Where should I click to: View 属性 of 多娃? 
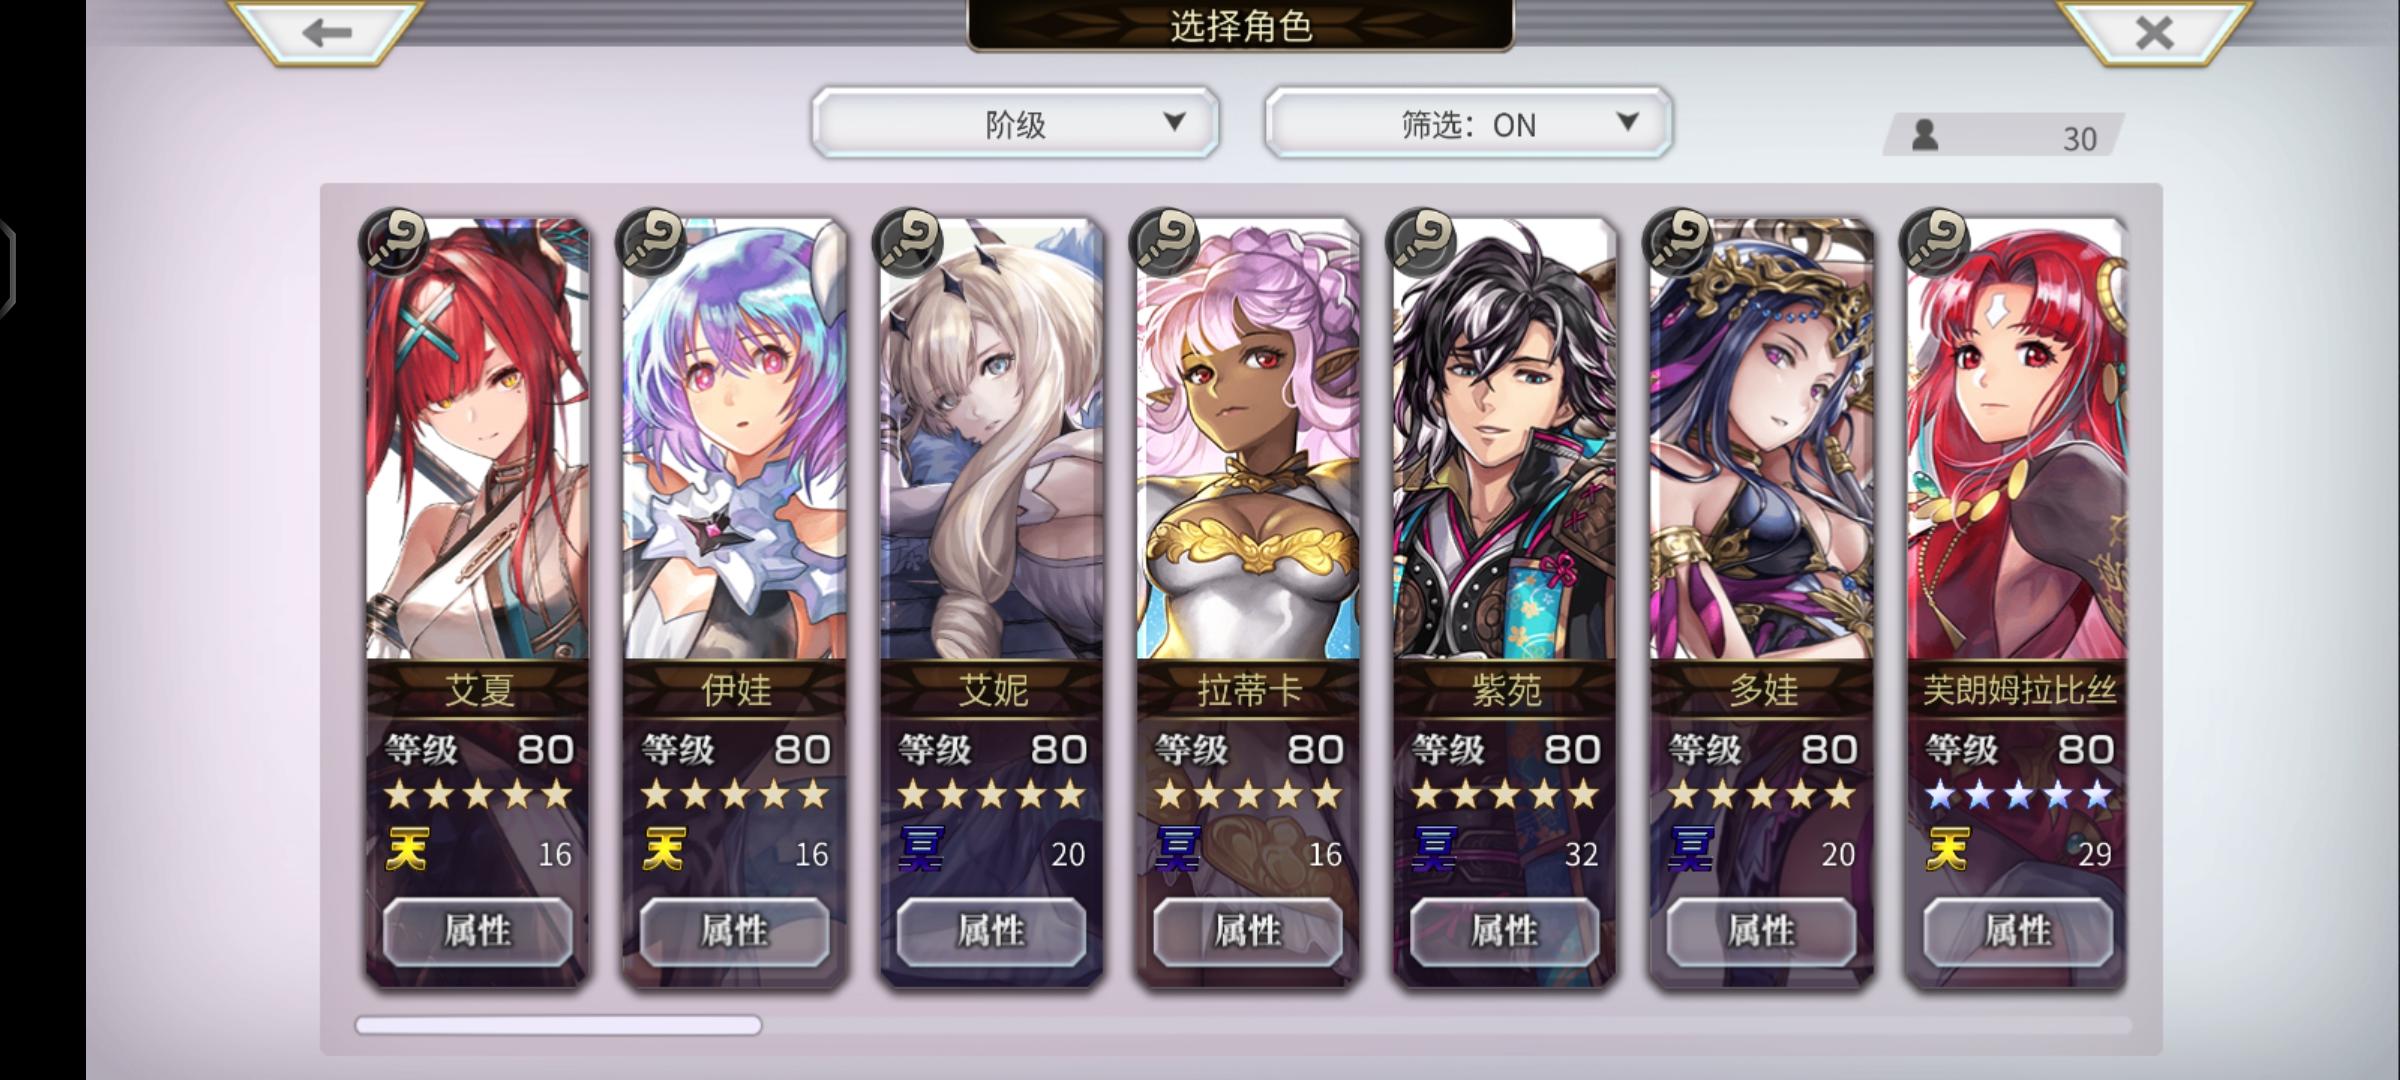(x=1761, y=931)
